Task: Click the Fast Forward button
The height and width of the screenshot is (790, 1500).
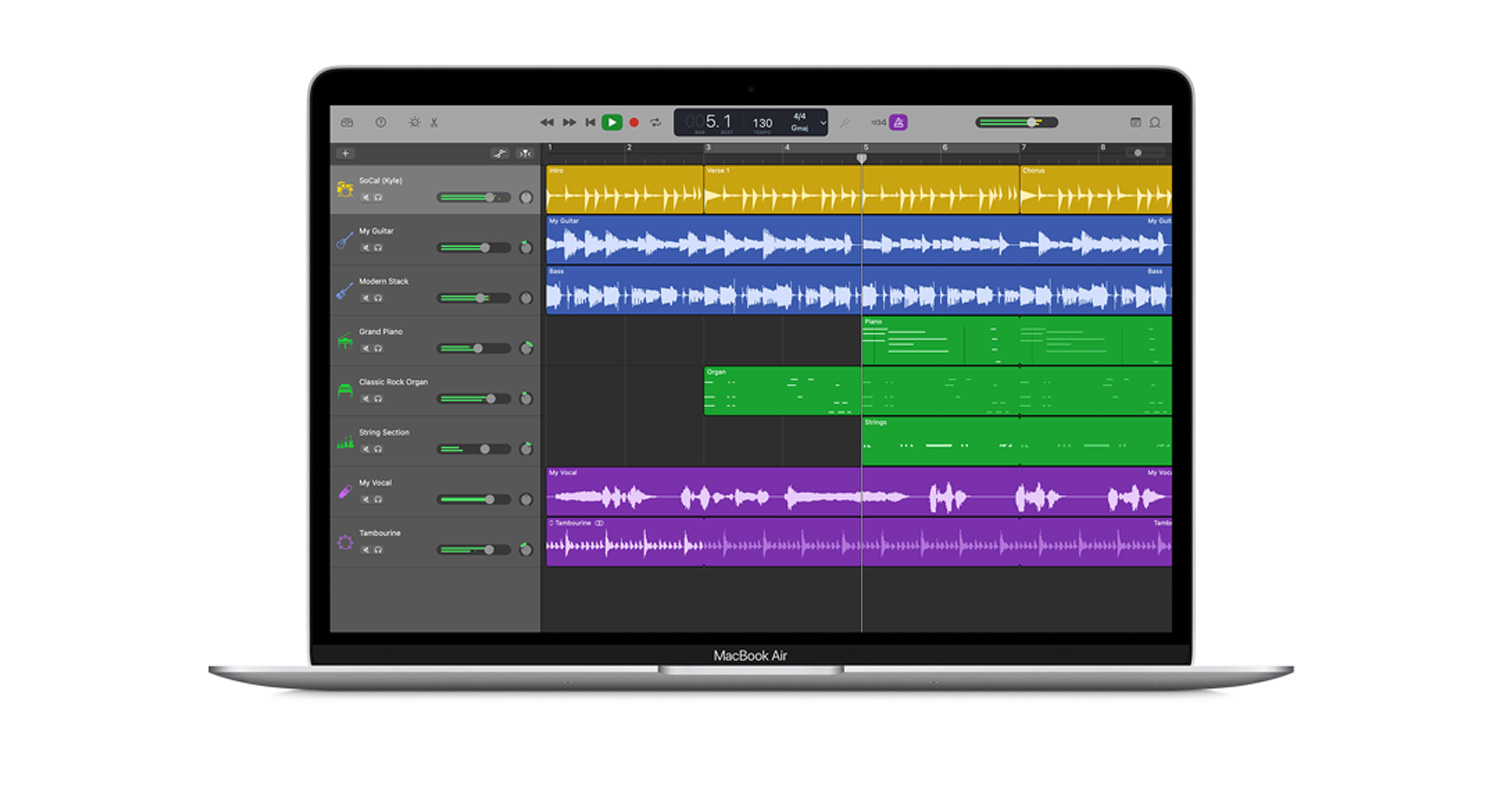Action: (569, 122)
